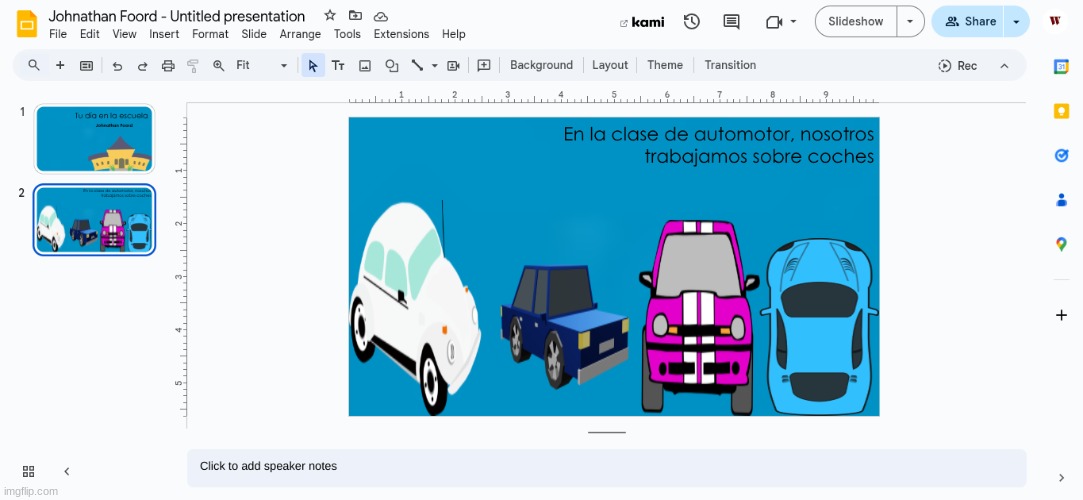Click the Background button
The height and width of the screenshot is (500, 1083).
click(x=542, y=65)
